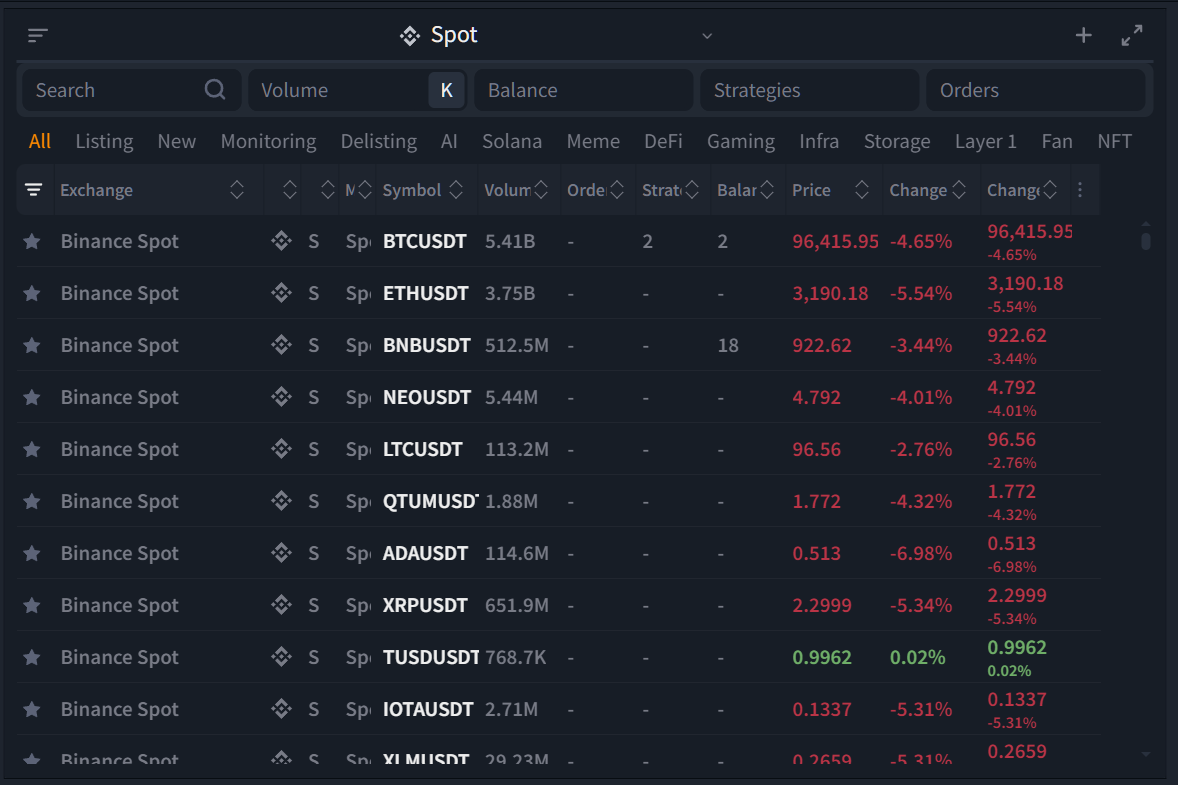This screenshot has width=1178, height=785.
Task: Click the Binance logo icon in XRPUSDT row
Action: 282,604
